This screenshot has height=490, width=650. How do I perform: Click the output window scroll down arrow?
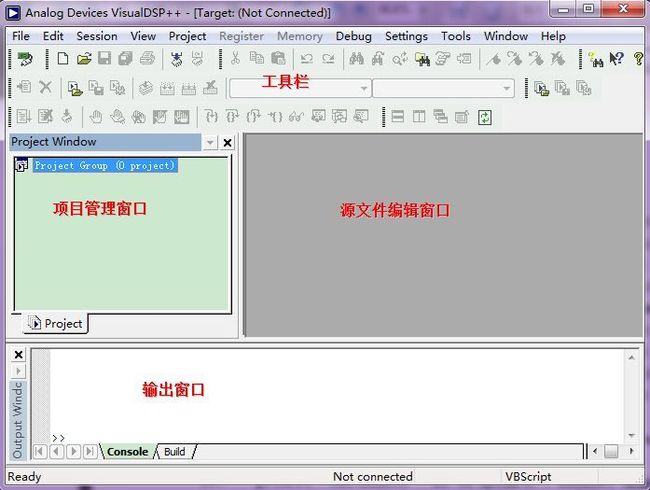631,435
